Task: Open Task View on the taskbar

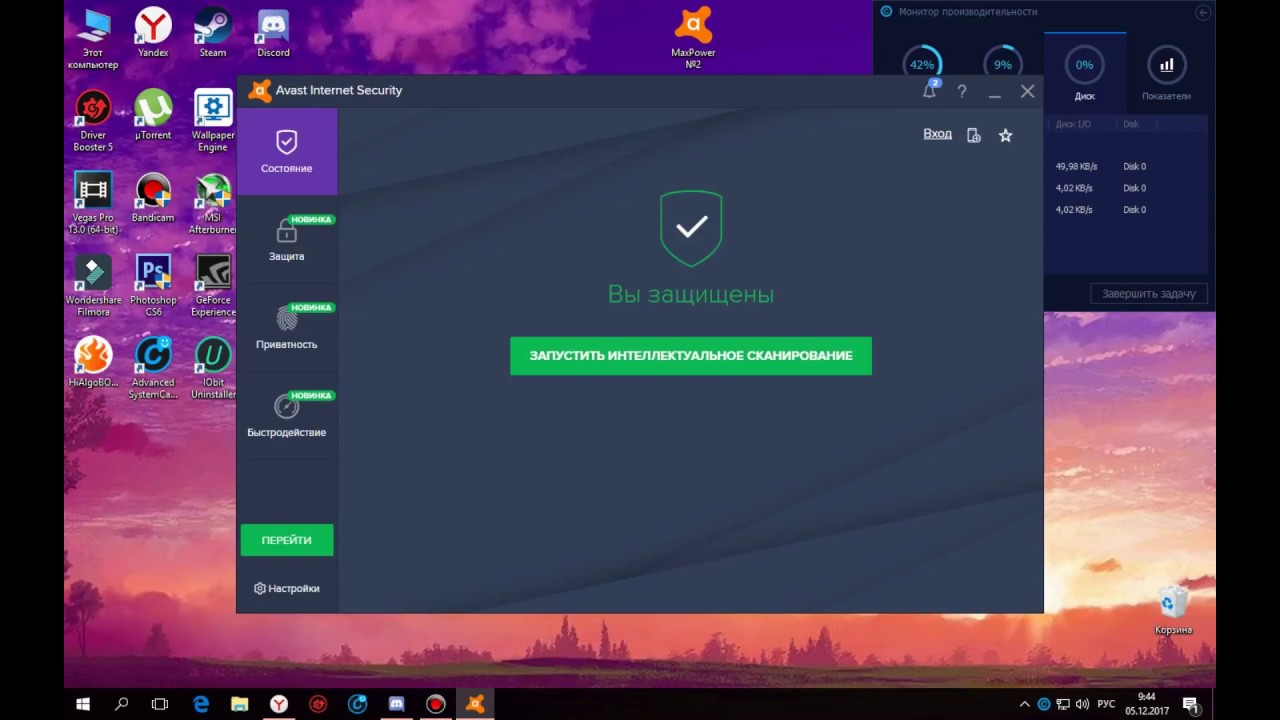Action: point(160,704)
